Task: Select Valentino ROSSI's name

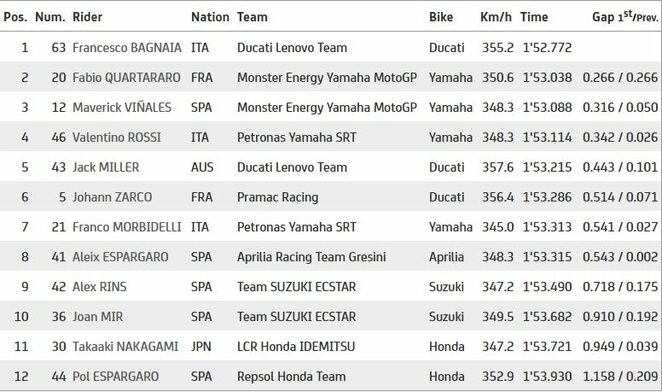Action: 117,137
